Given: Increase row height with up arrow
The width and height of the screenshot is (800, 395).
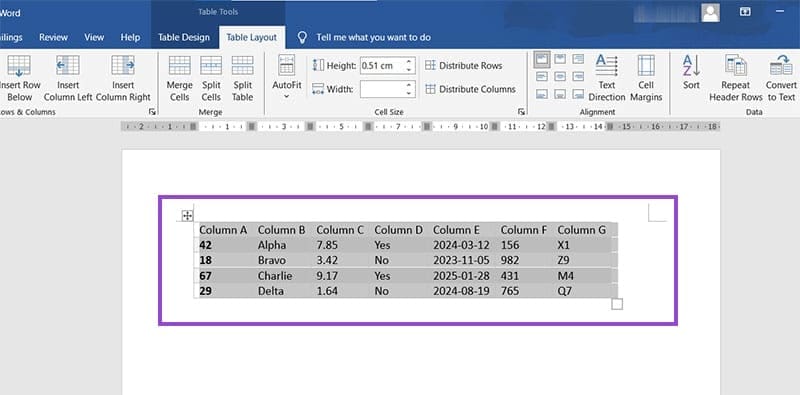Looking at the screenshot, I should [x=409, y=62].
